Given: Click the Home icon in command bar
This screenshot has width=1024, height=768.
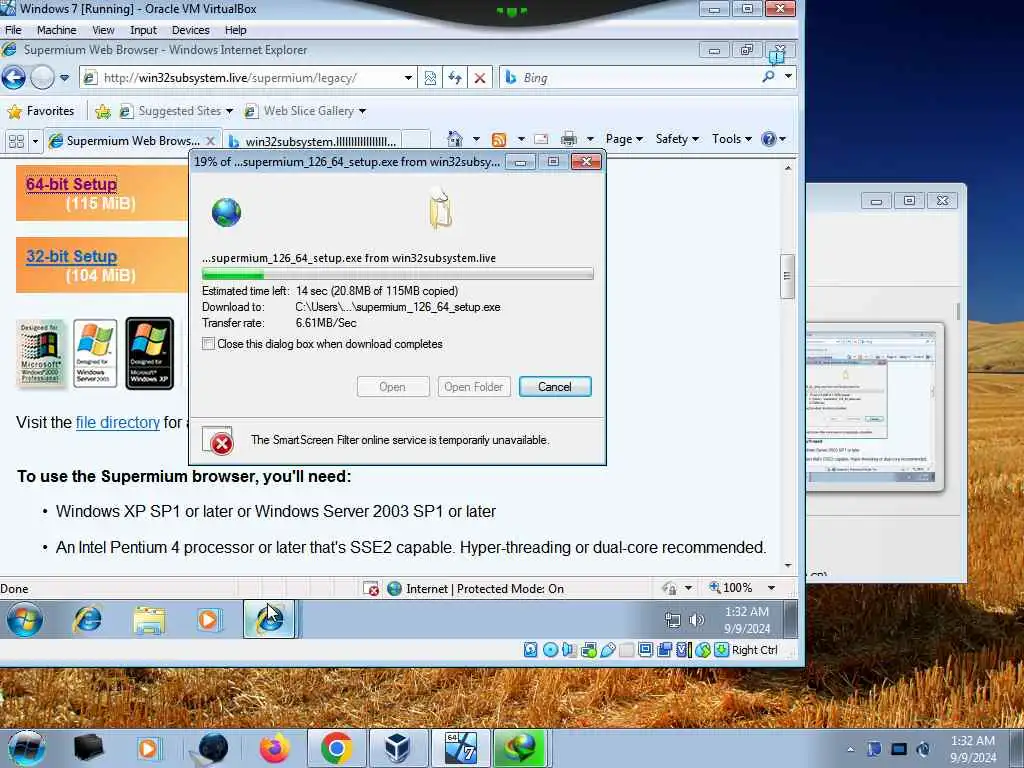Looking at the screenshot, I should 455,139.
